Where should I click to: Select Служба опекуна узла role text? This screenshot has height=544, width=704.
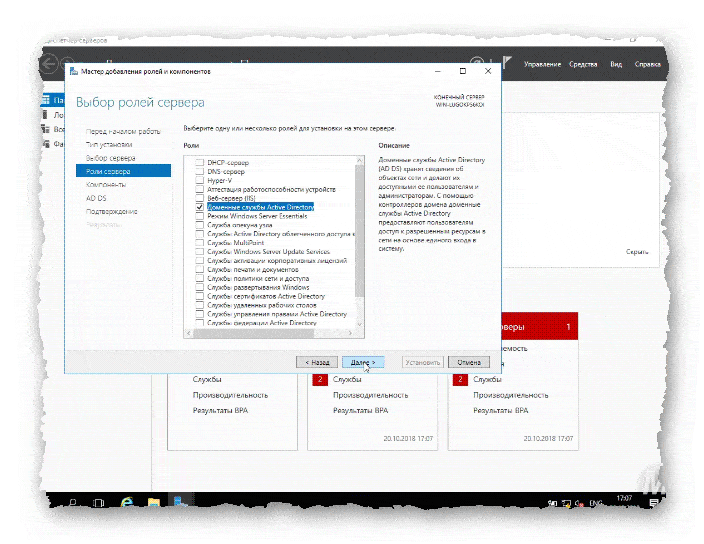click(x=239, y=225)
